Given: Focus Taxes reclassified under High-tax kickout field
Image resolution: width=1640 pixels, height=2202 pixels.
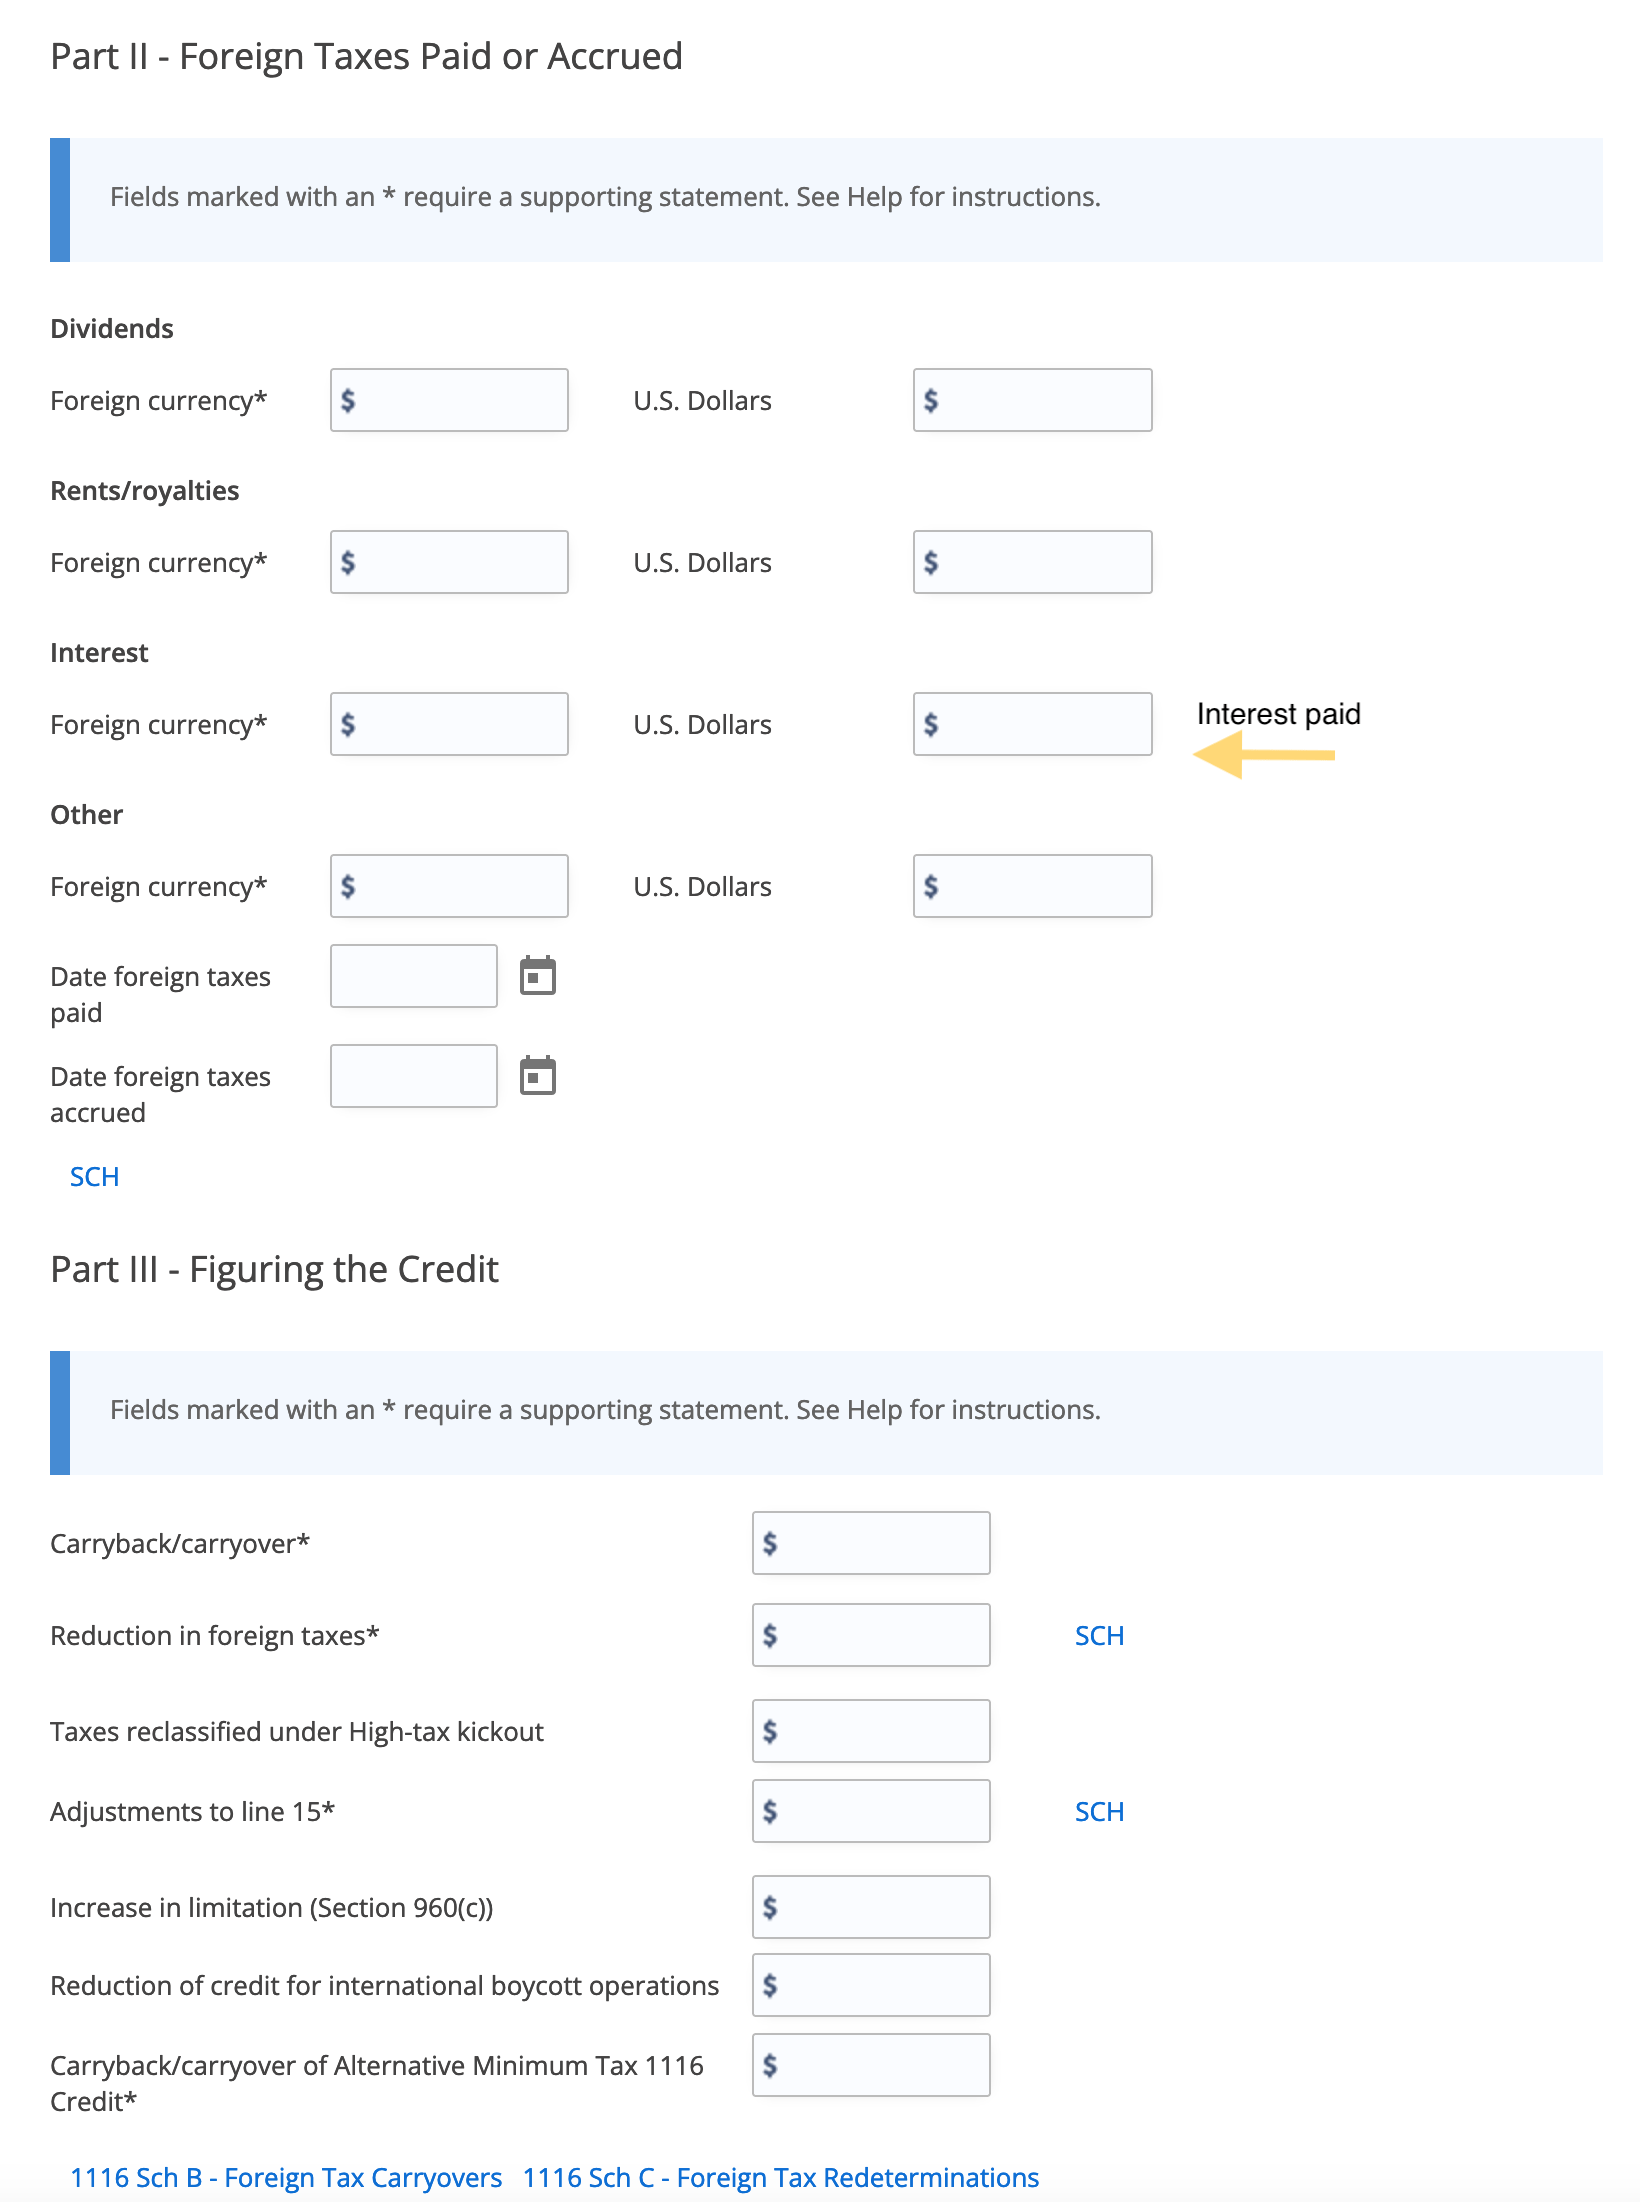Looking at the screenshot, I should click(871, 1731).
